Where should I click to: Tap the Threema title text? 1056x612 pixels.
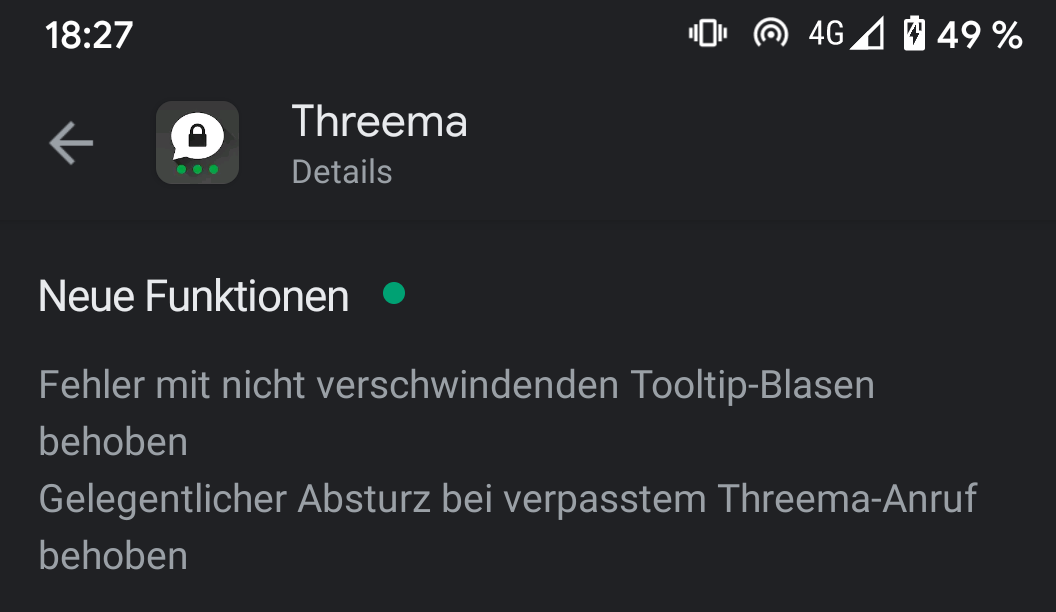click(379, 122)
